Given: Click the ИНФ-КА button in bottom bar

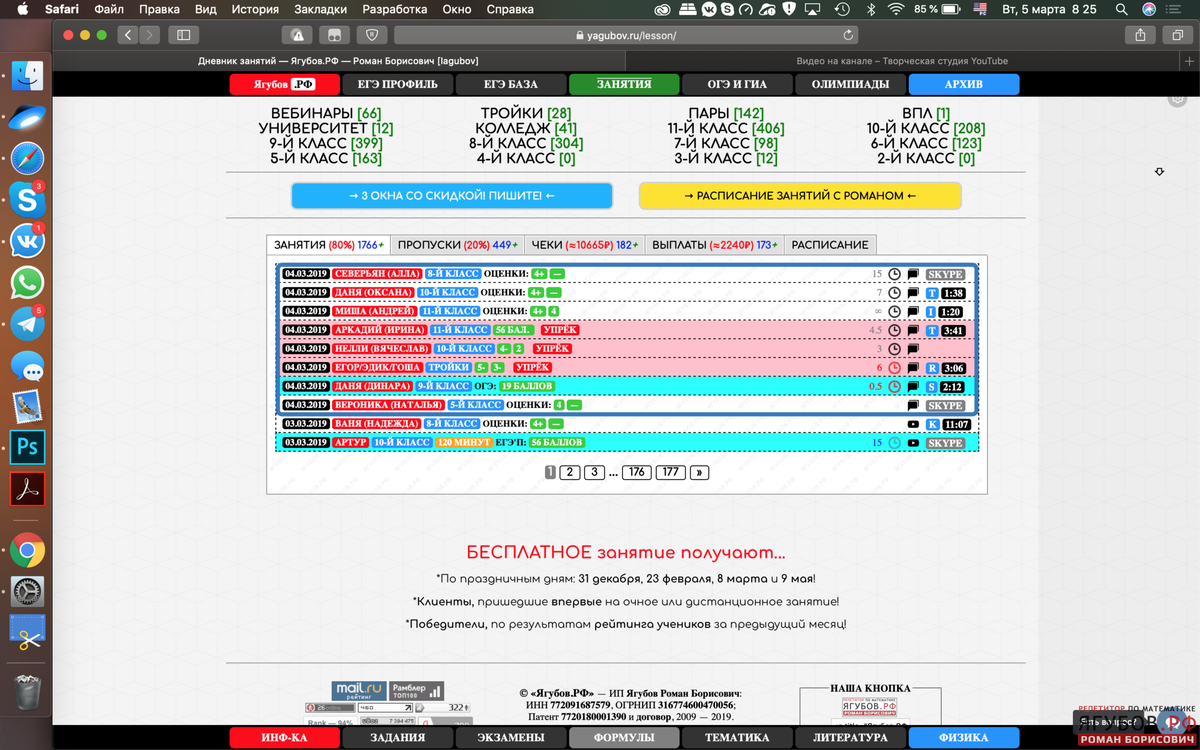Looking at the screenshot, I should point(284,738).
